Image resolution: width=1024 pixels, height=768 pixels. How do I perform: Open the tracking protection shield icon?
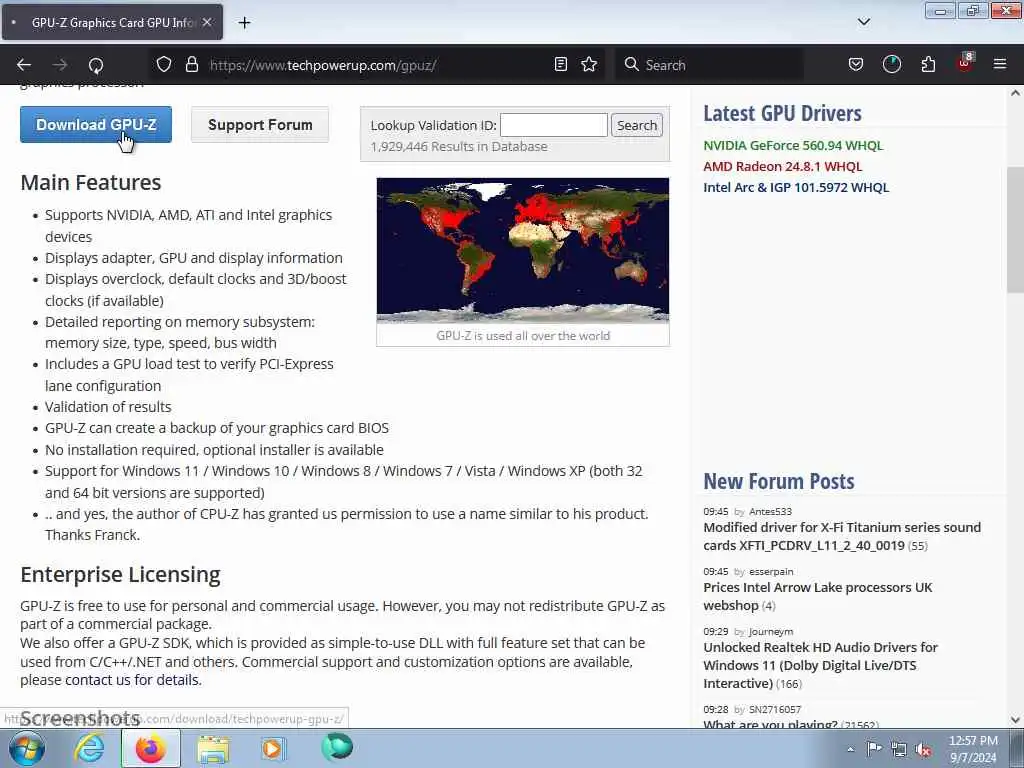pyautogui.click(x=164, y=64)
